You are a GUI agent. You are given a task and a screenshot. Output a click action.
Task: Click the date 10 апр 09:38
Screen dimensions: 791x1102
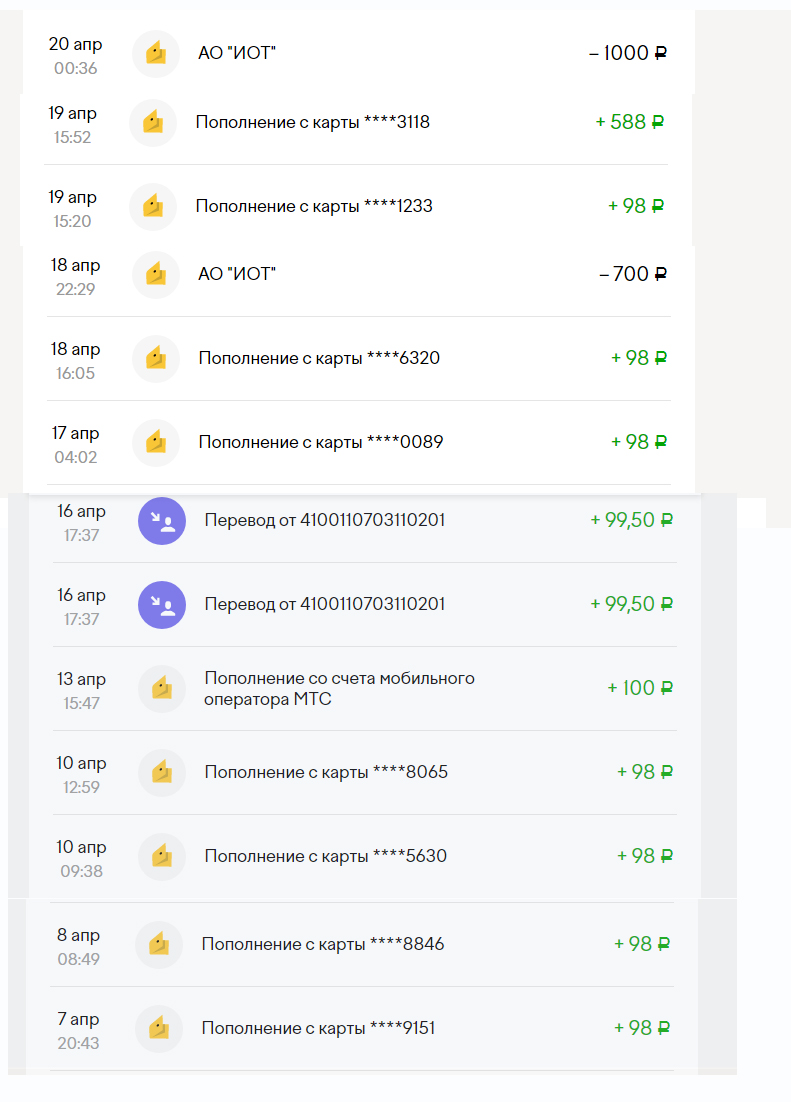(81, 858)
